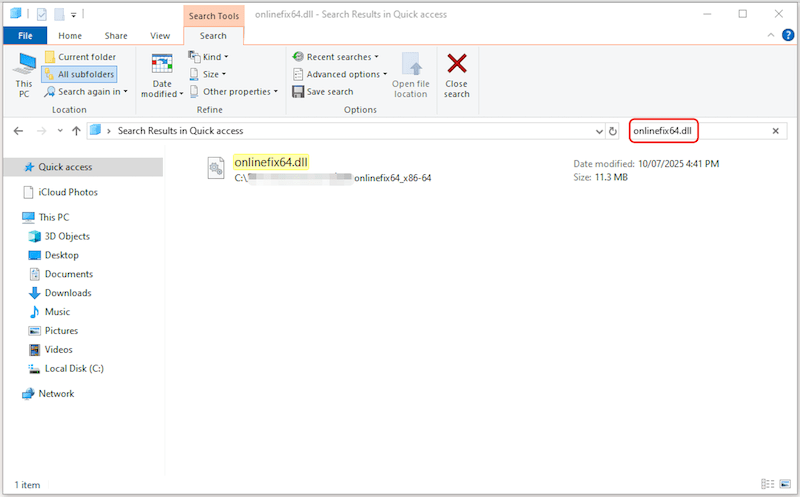Open the help question mark icon
The width and height of the screenshot is (800, 497).
pyautogui.click(x=788, y=36)
